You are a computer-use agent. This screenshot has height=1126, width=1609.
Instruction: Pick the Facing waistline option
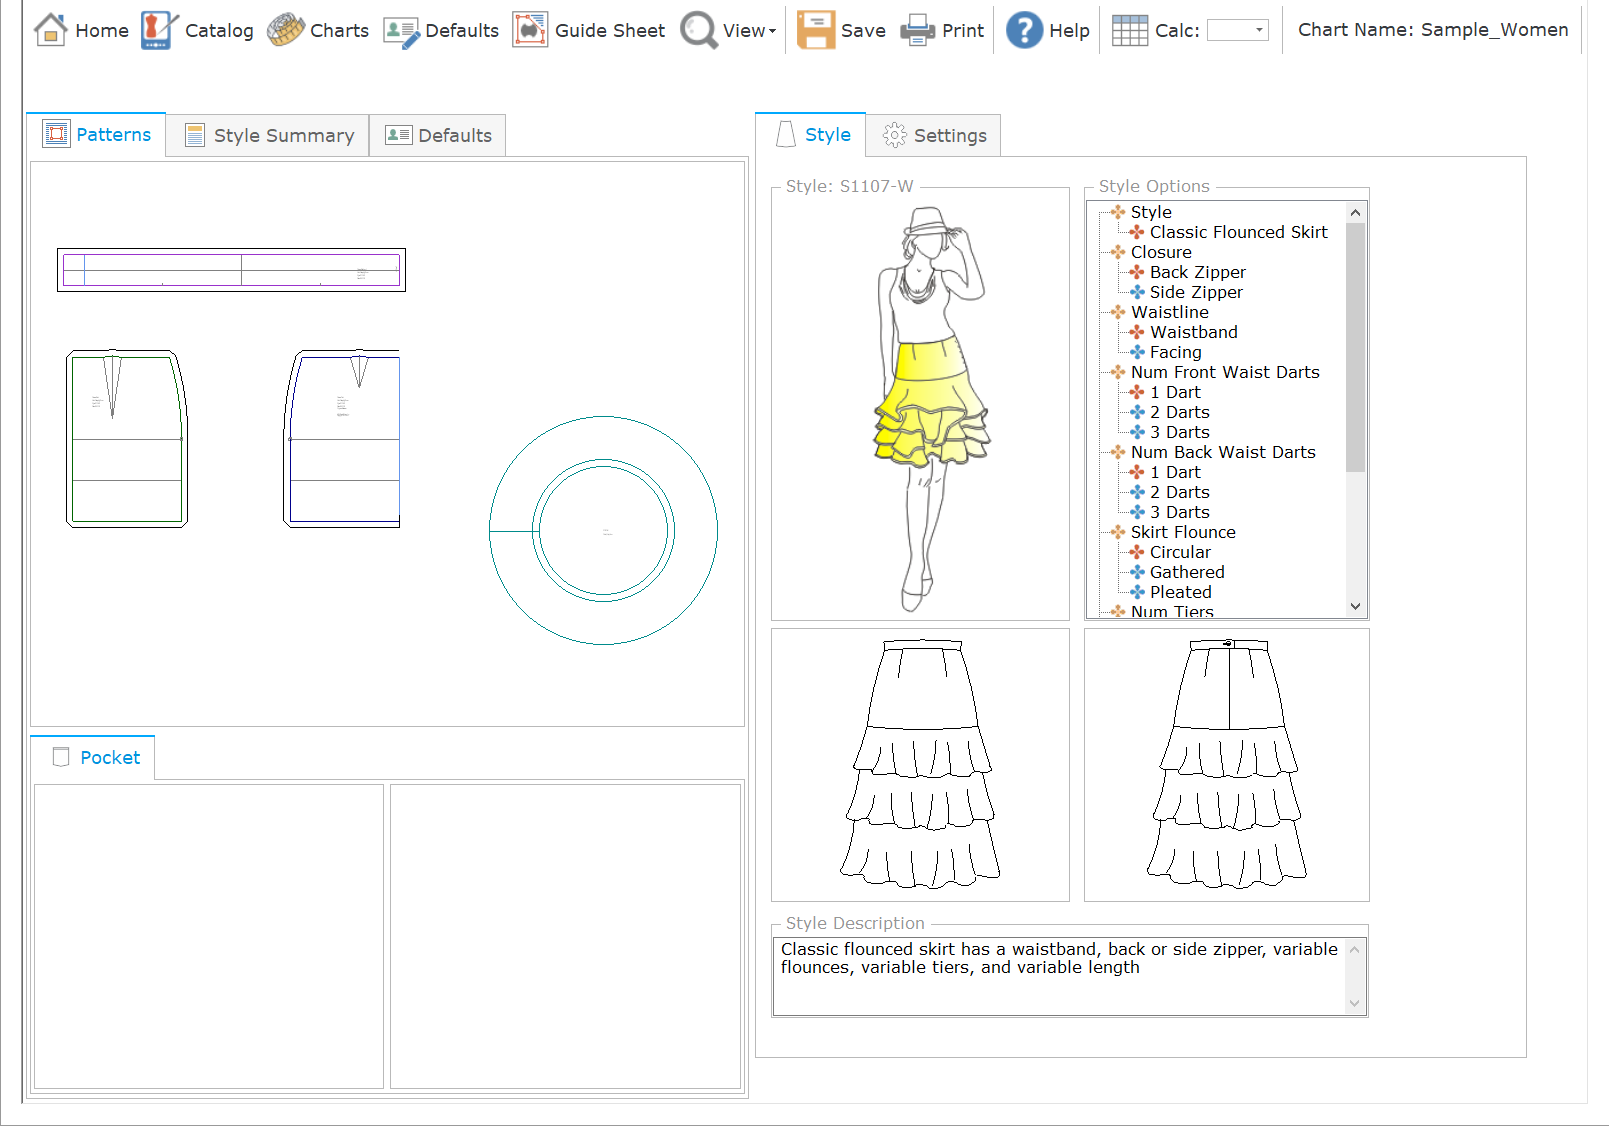tap(1175, 352)
